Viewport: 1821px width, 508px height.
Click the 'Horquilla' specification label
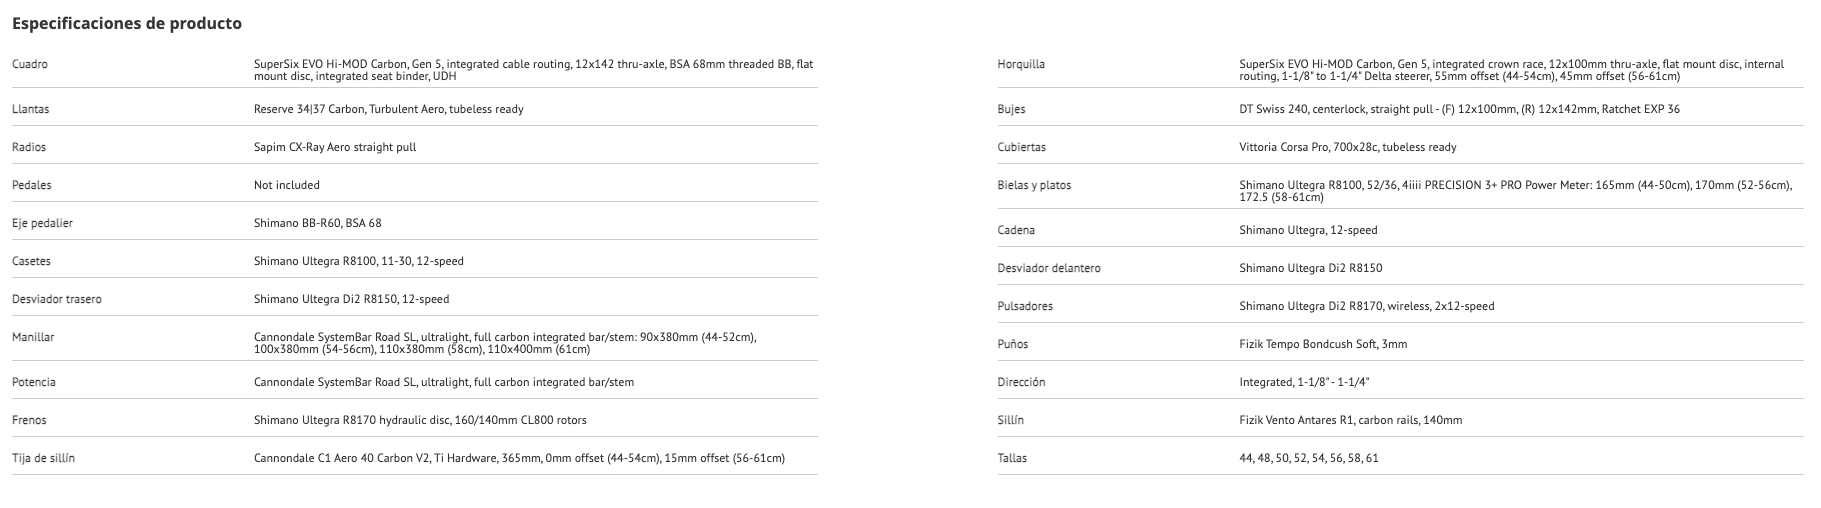coord(1021,64)
